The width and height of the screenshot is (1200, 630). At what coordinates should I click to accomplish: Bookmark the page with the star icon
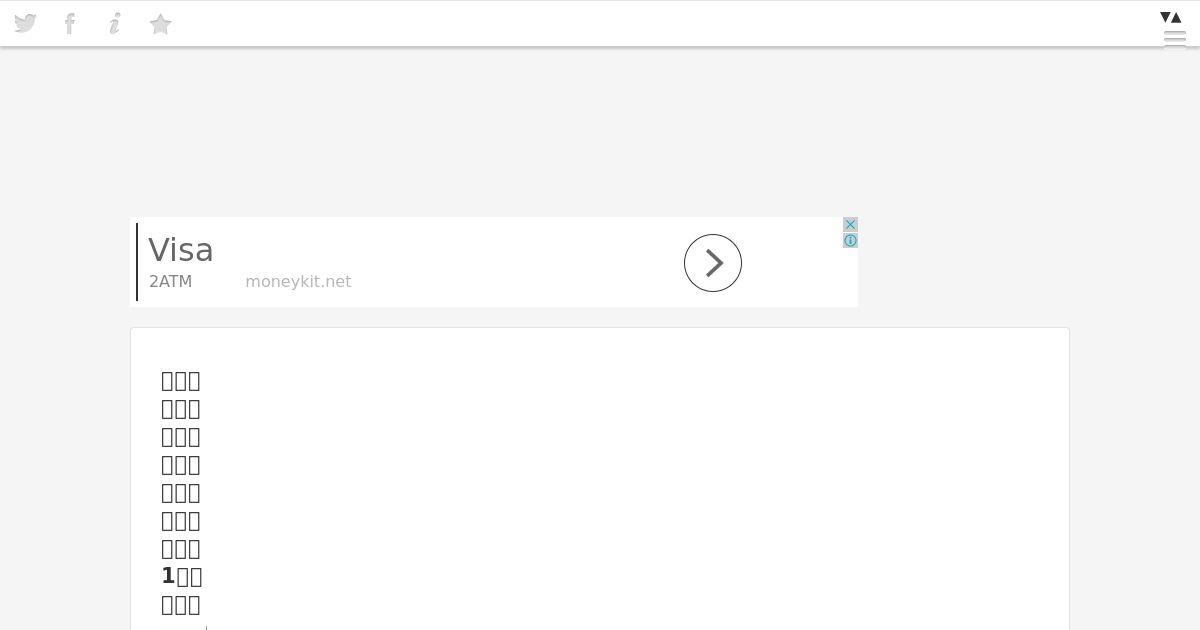160,24
